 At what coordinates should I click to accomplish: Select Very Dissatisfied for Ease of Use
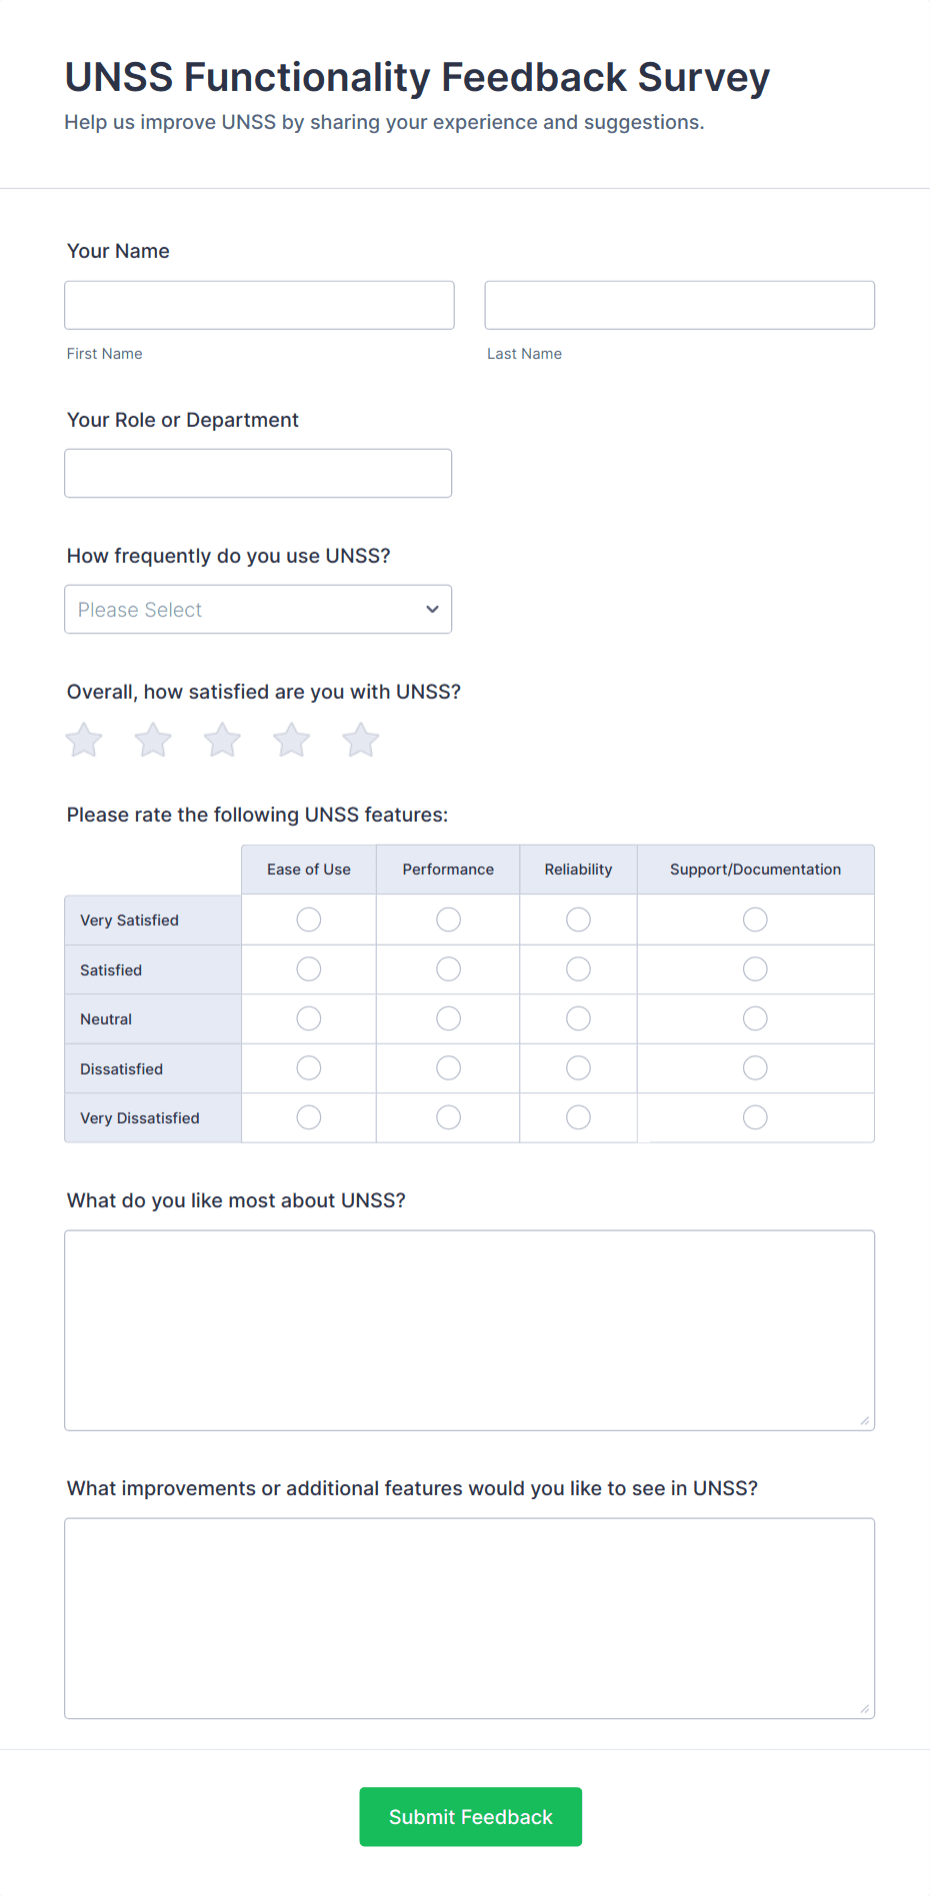[308, 1117]
